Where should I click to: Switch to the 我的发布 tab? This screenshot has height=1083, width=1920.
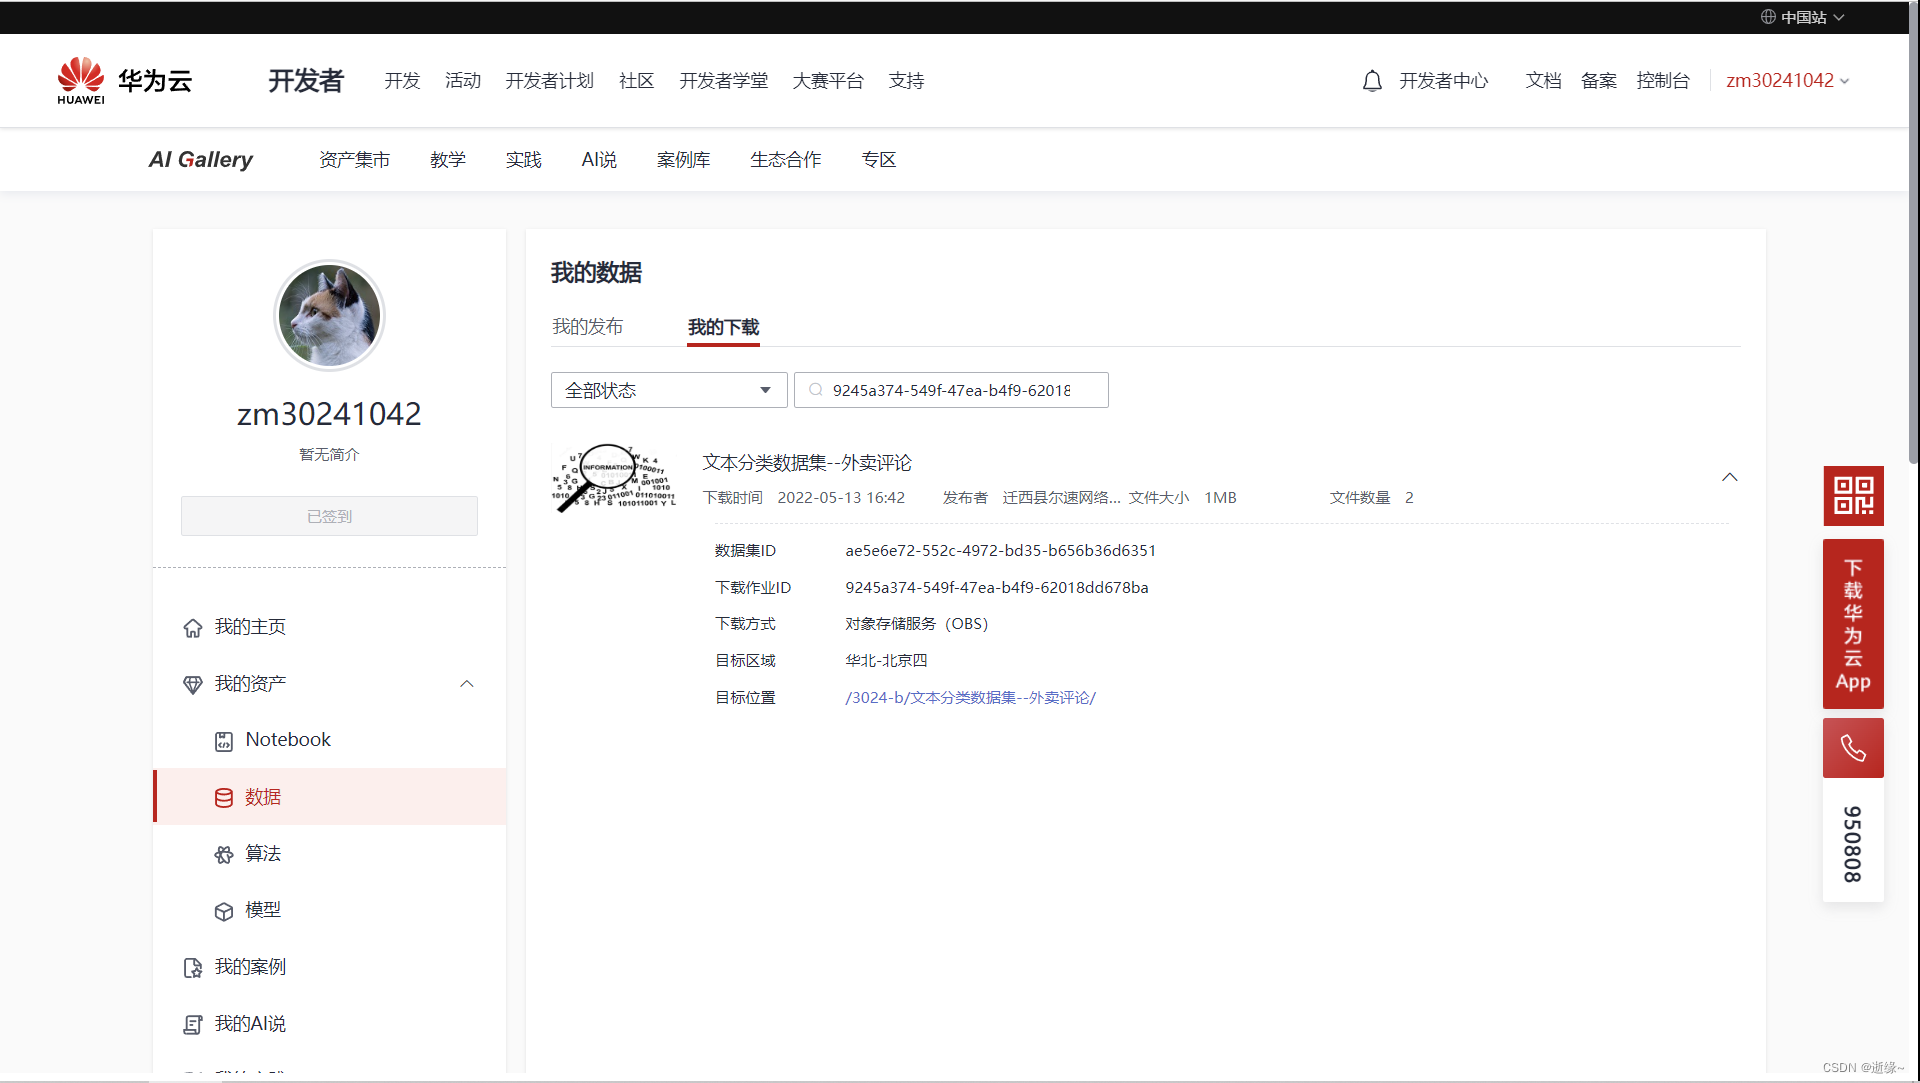587,327
